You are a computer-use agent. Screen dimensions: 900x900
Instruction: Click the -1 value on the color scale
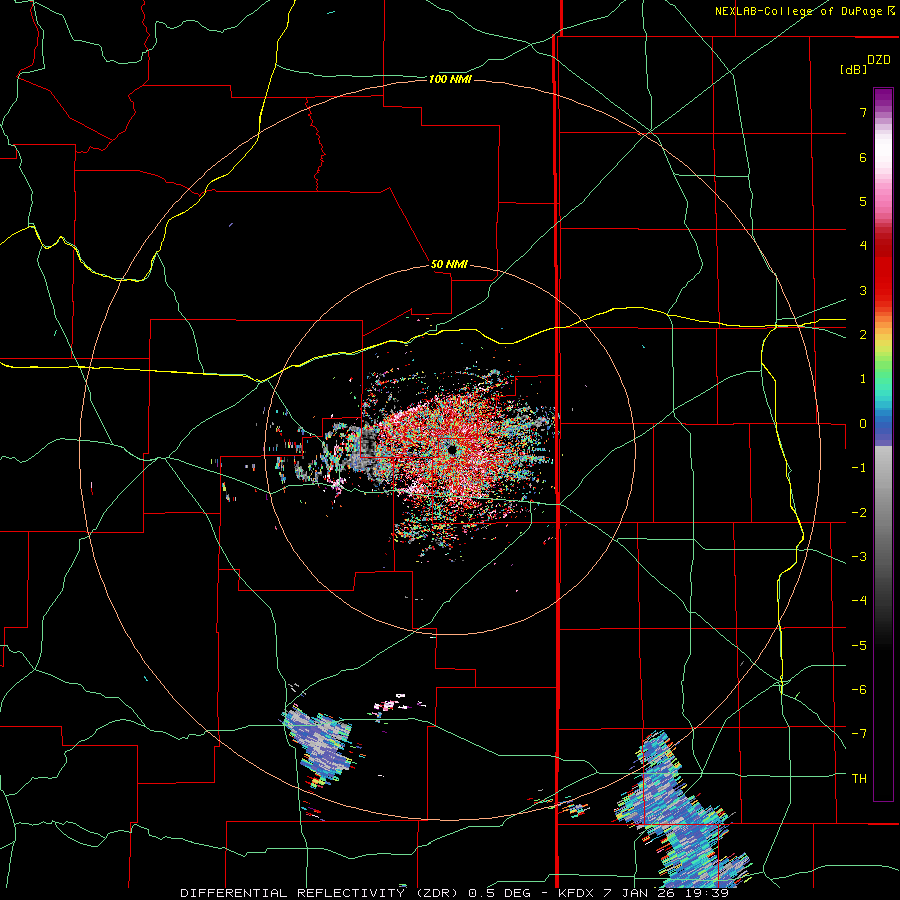tap(859, 468)
